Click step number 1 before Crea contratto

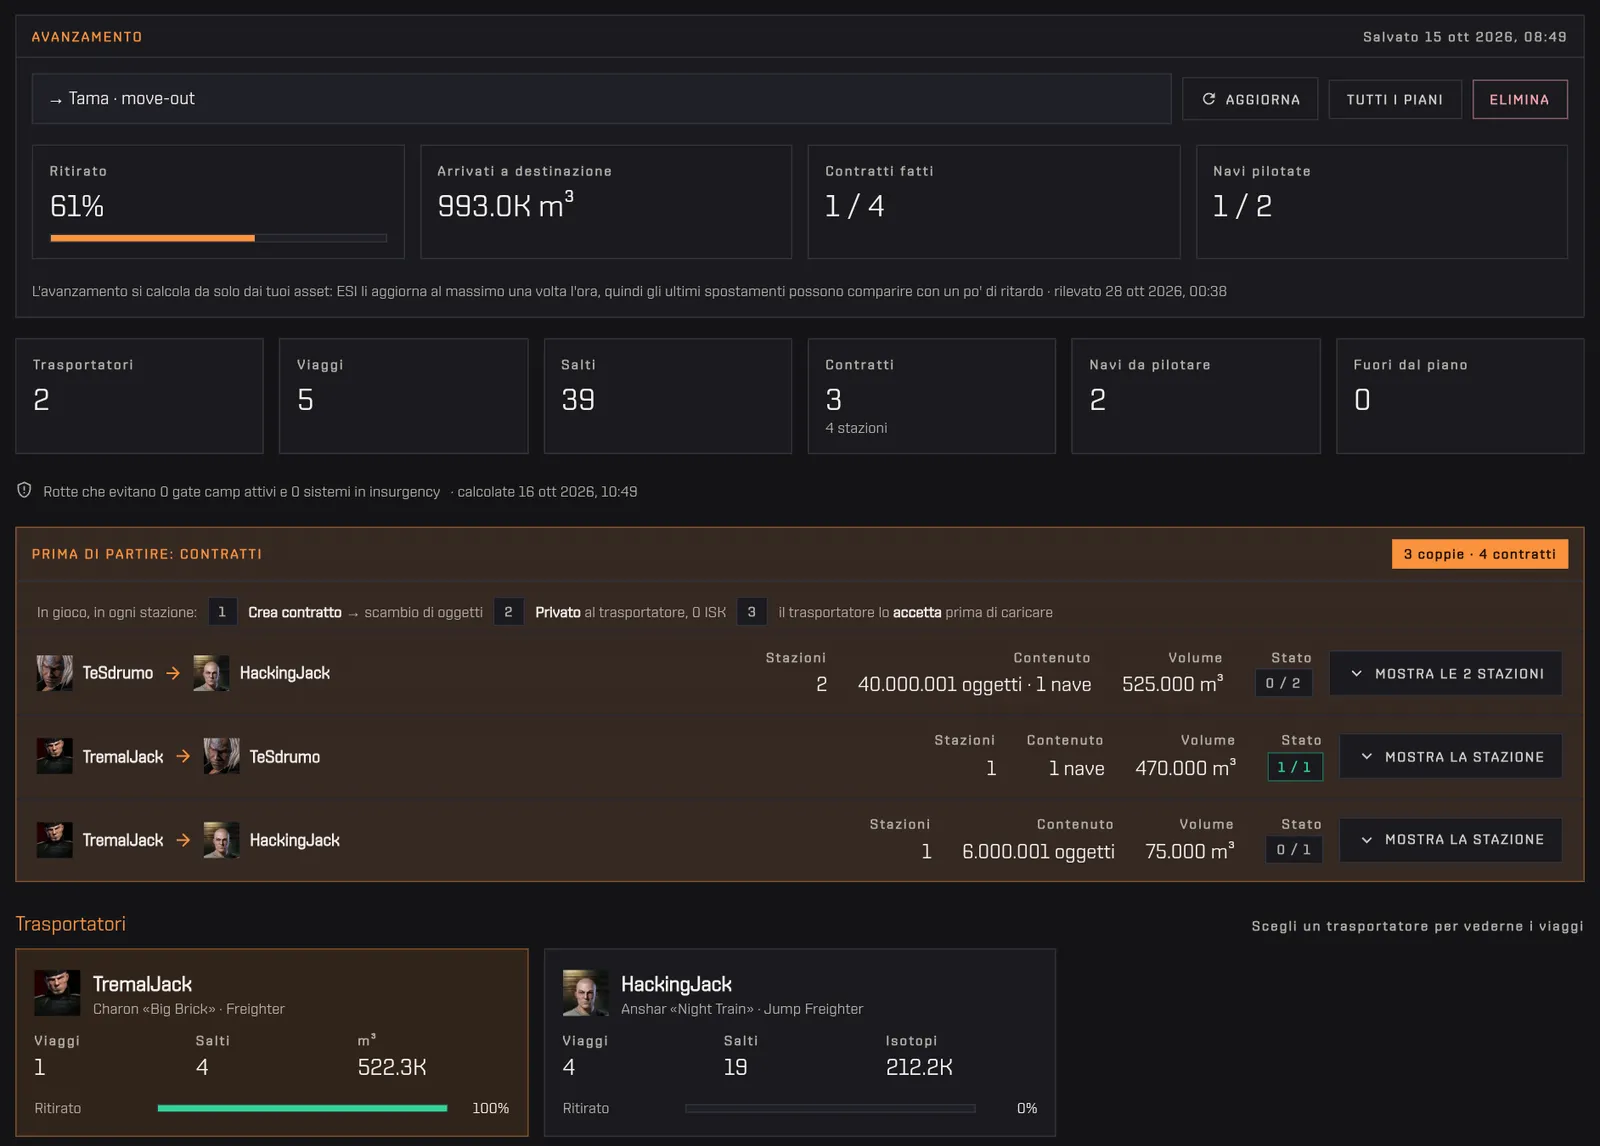pos(222,612)
